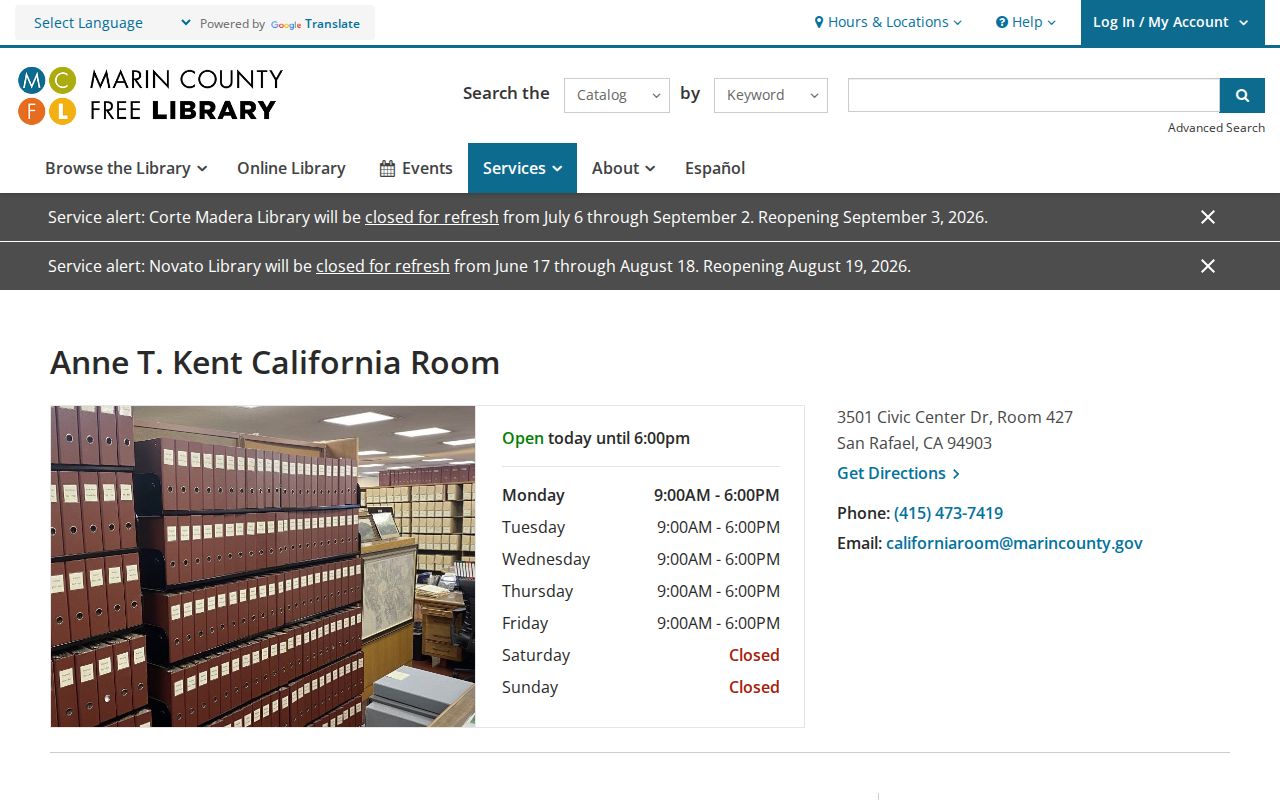The width and height of the screenshot is (1280, 800).
Task: Dismiss the Corte Madera Library service alert
Action: 1208,217
